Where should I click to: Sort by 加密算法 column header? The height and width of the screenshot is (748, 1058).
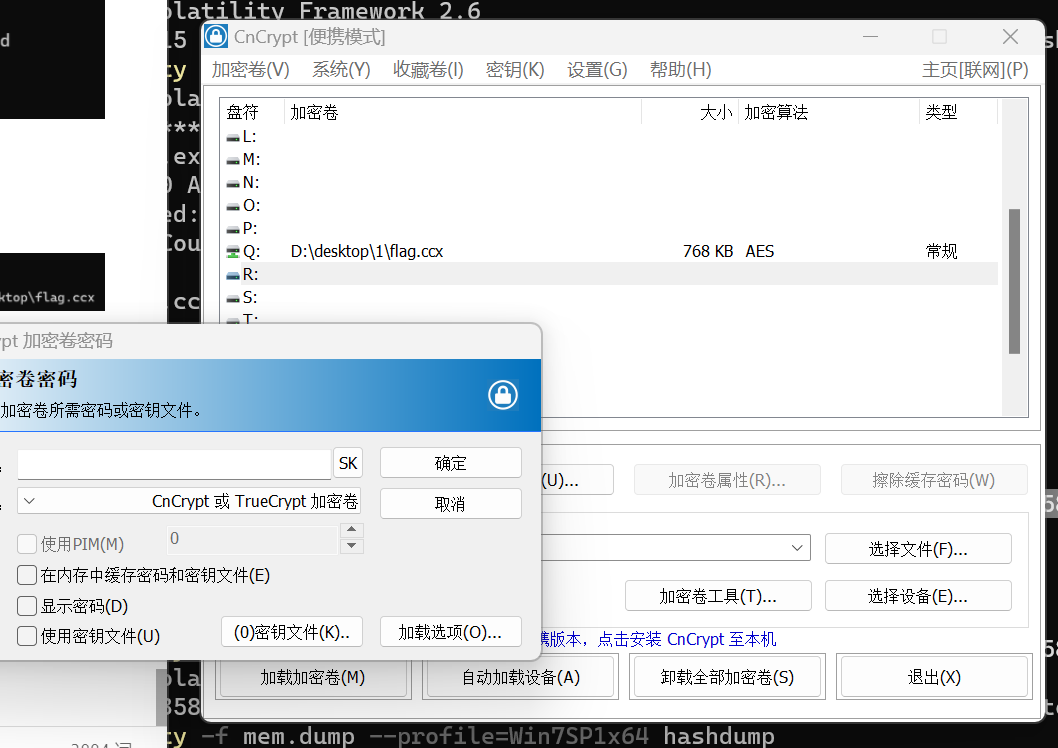click(829, 112)
